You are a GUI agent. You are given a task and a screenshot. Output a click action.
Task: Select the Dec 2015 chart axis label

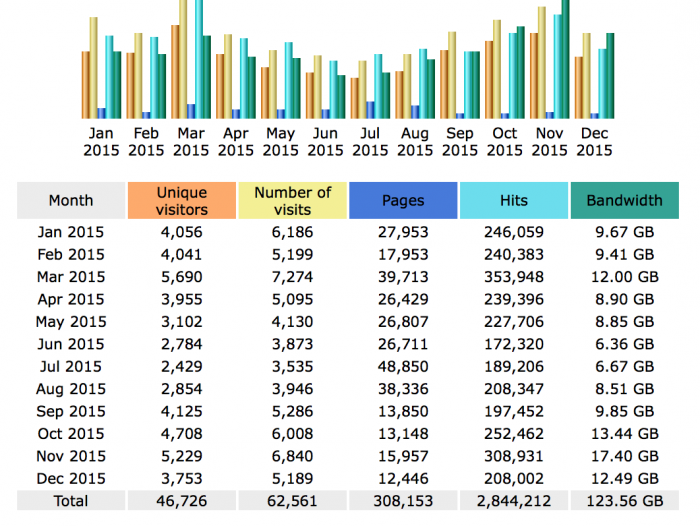click(594, 142)
